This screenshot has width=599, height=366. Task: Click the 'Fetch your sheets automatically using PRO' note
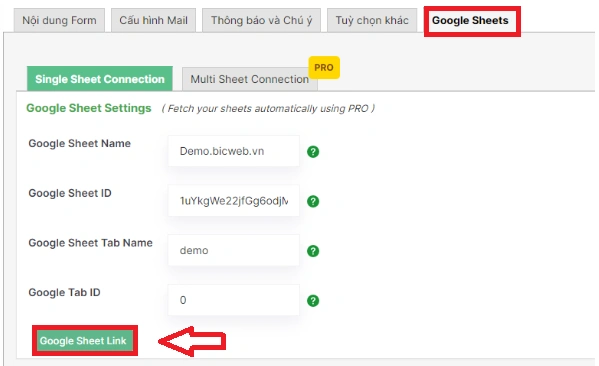point(268,109)
